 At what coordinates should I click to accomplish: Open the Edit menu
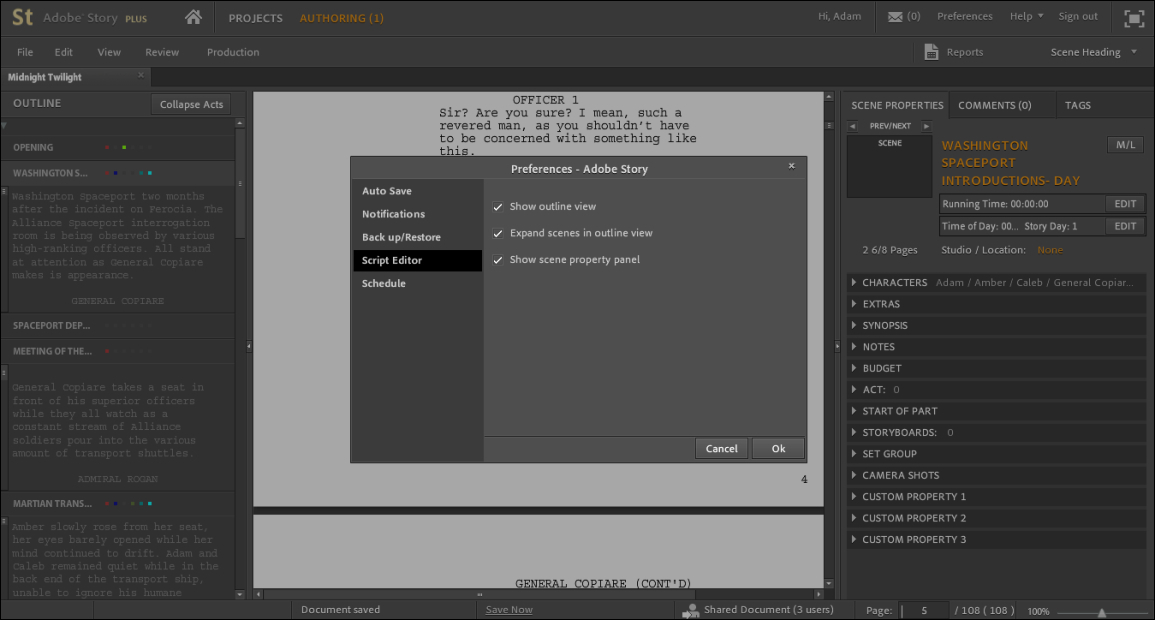click(x=63, y=52)
